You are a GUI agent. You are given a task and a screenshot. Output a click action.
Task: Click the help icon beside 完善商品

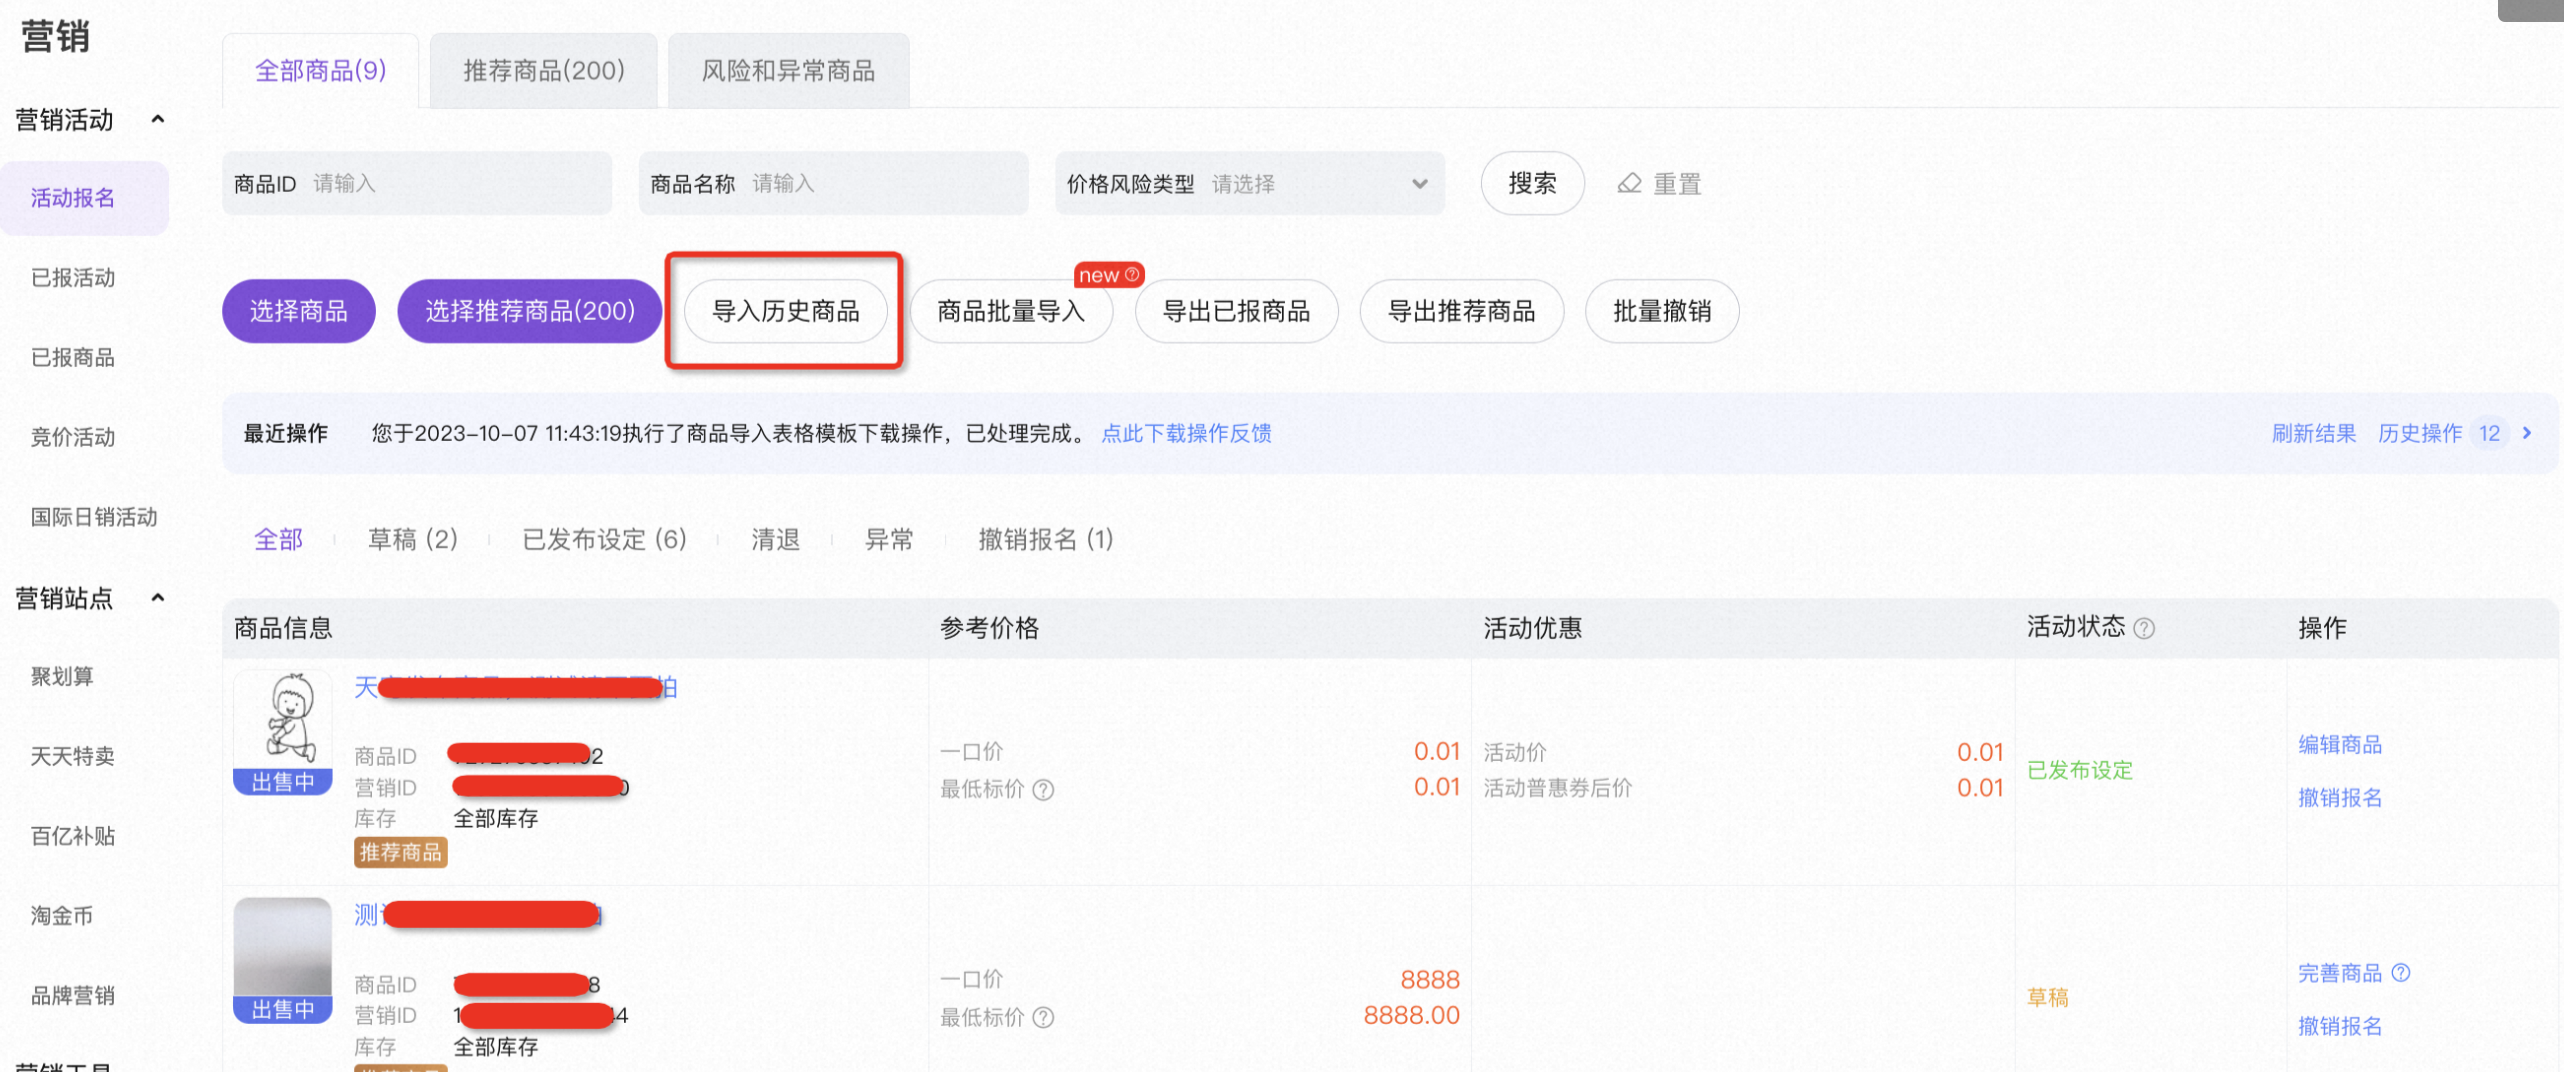click(2401, 972)
